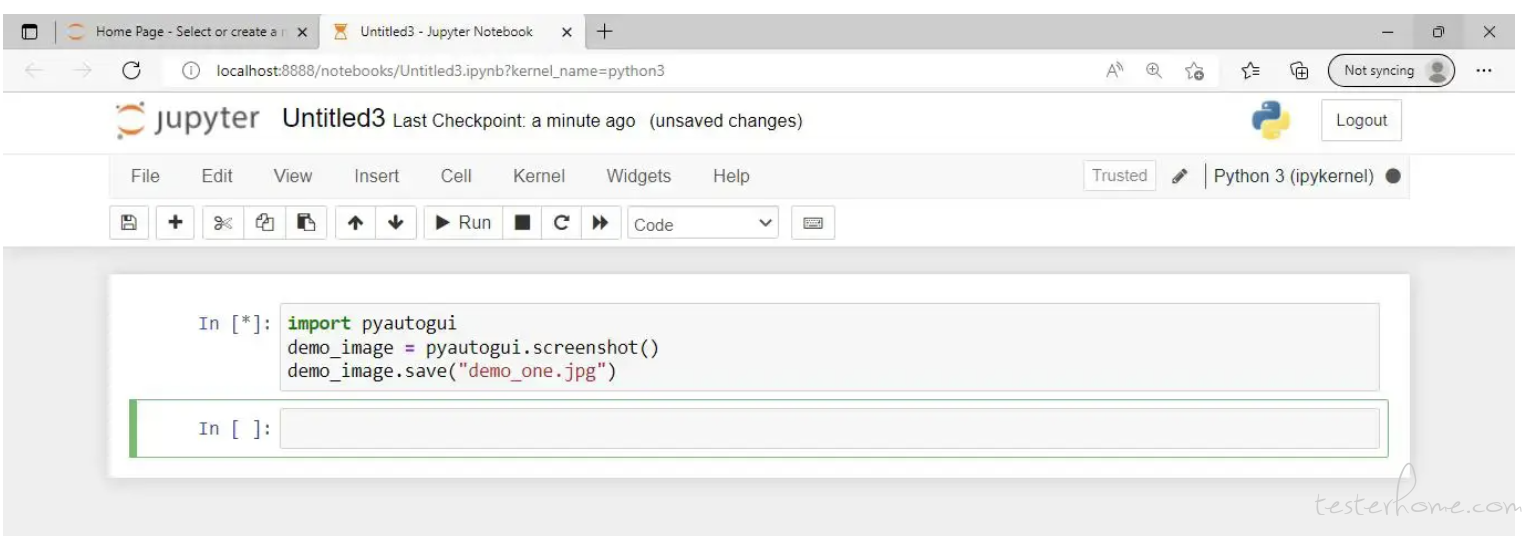Click the Logout button
1524x536 pixels.
tap(1361, 121)
